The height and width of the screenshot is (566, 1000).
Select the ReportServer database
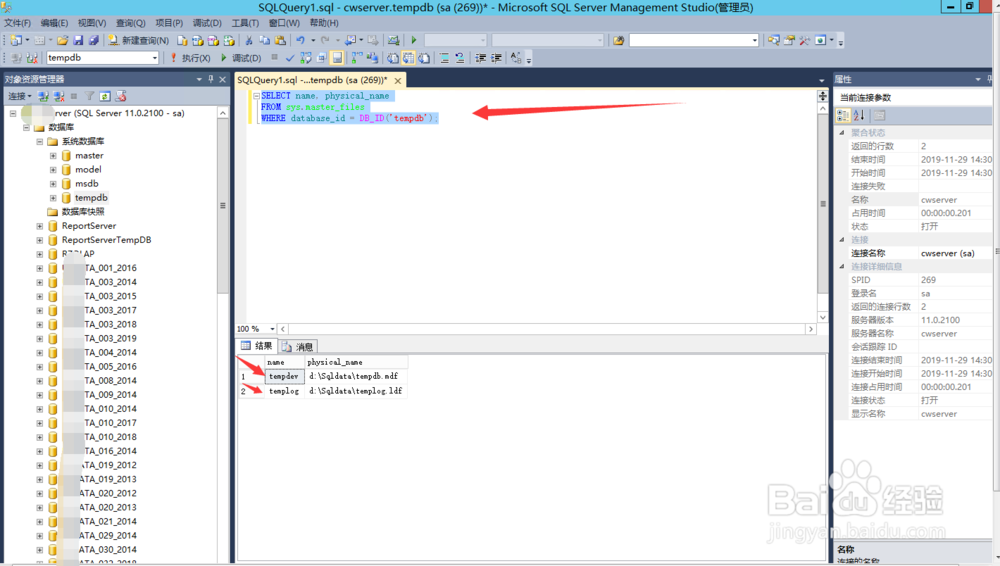[89, 226]
